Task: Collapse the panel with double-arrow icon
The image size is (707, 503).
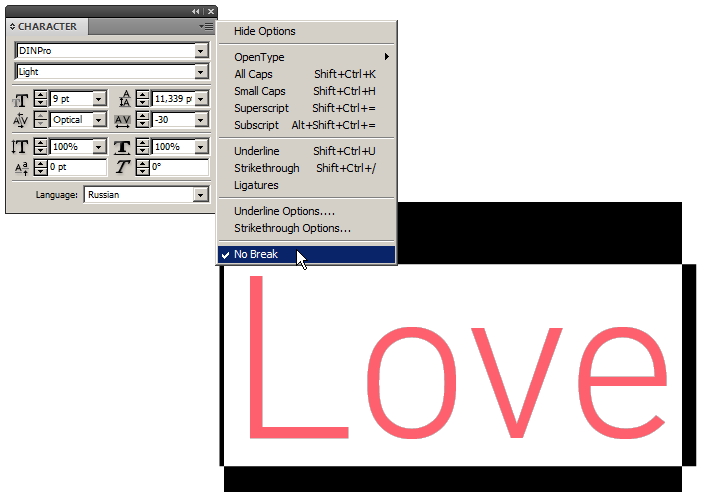Action: click(196, 12)
